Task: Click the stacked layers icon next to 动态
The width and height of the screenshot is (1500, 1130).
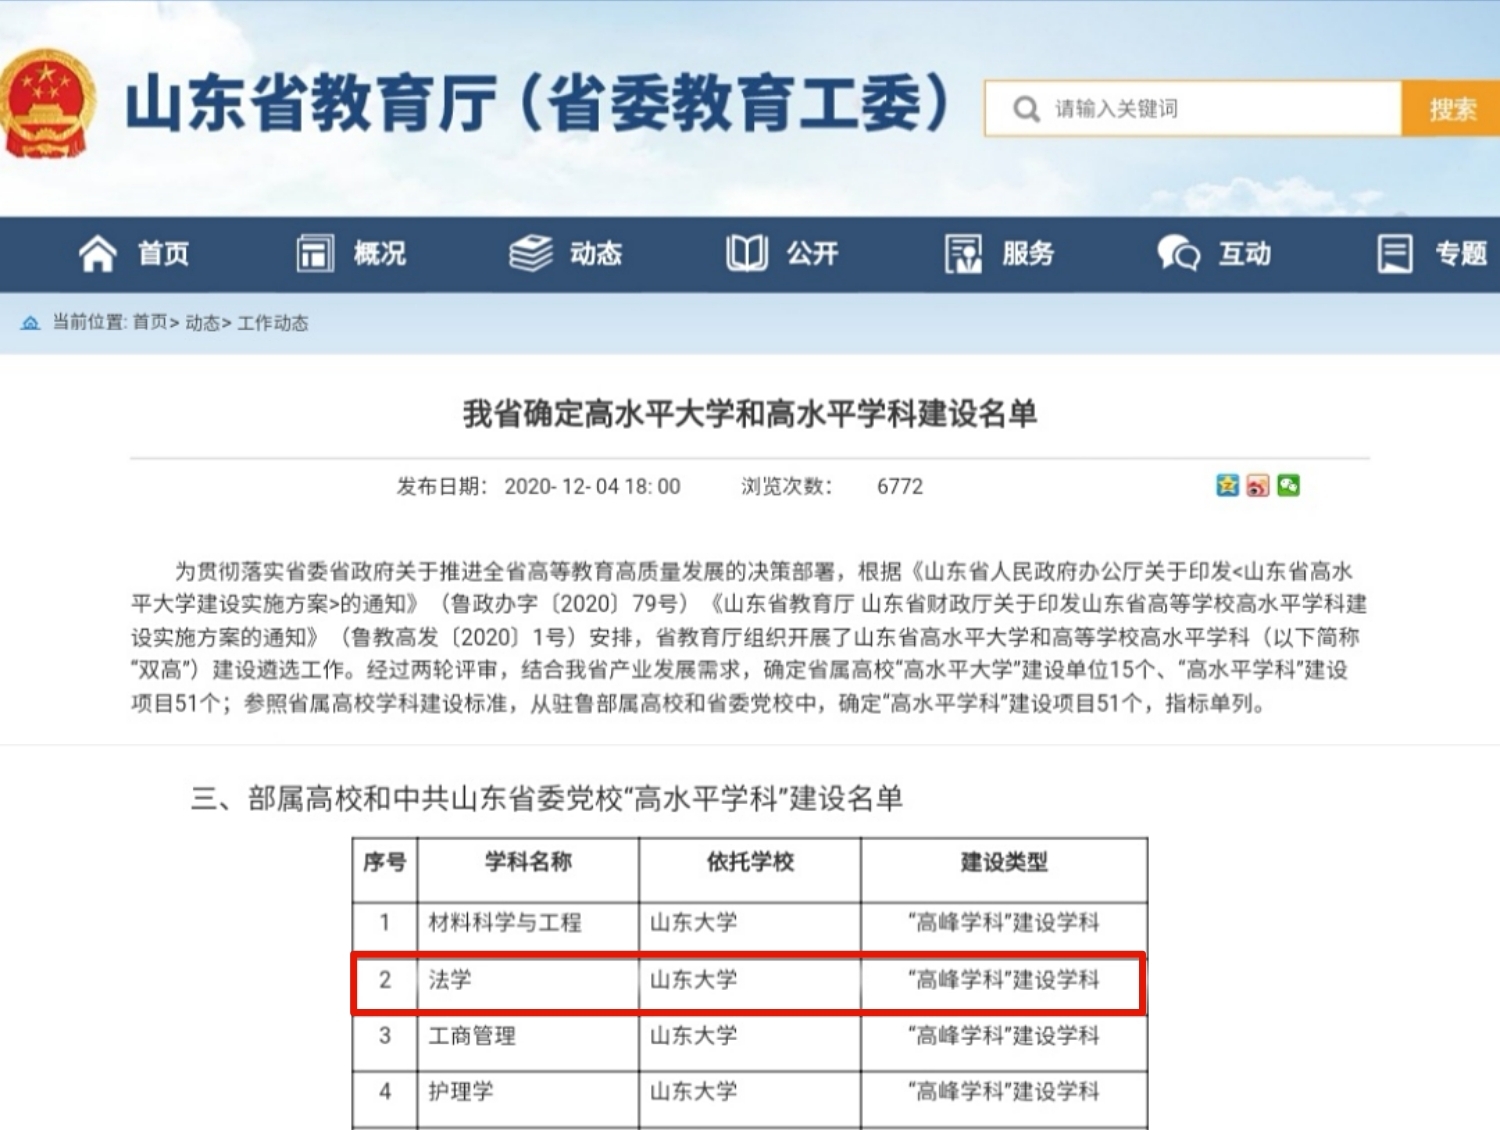Action: 530,254
